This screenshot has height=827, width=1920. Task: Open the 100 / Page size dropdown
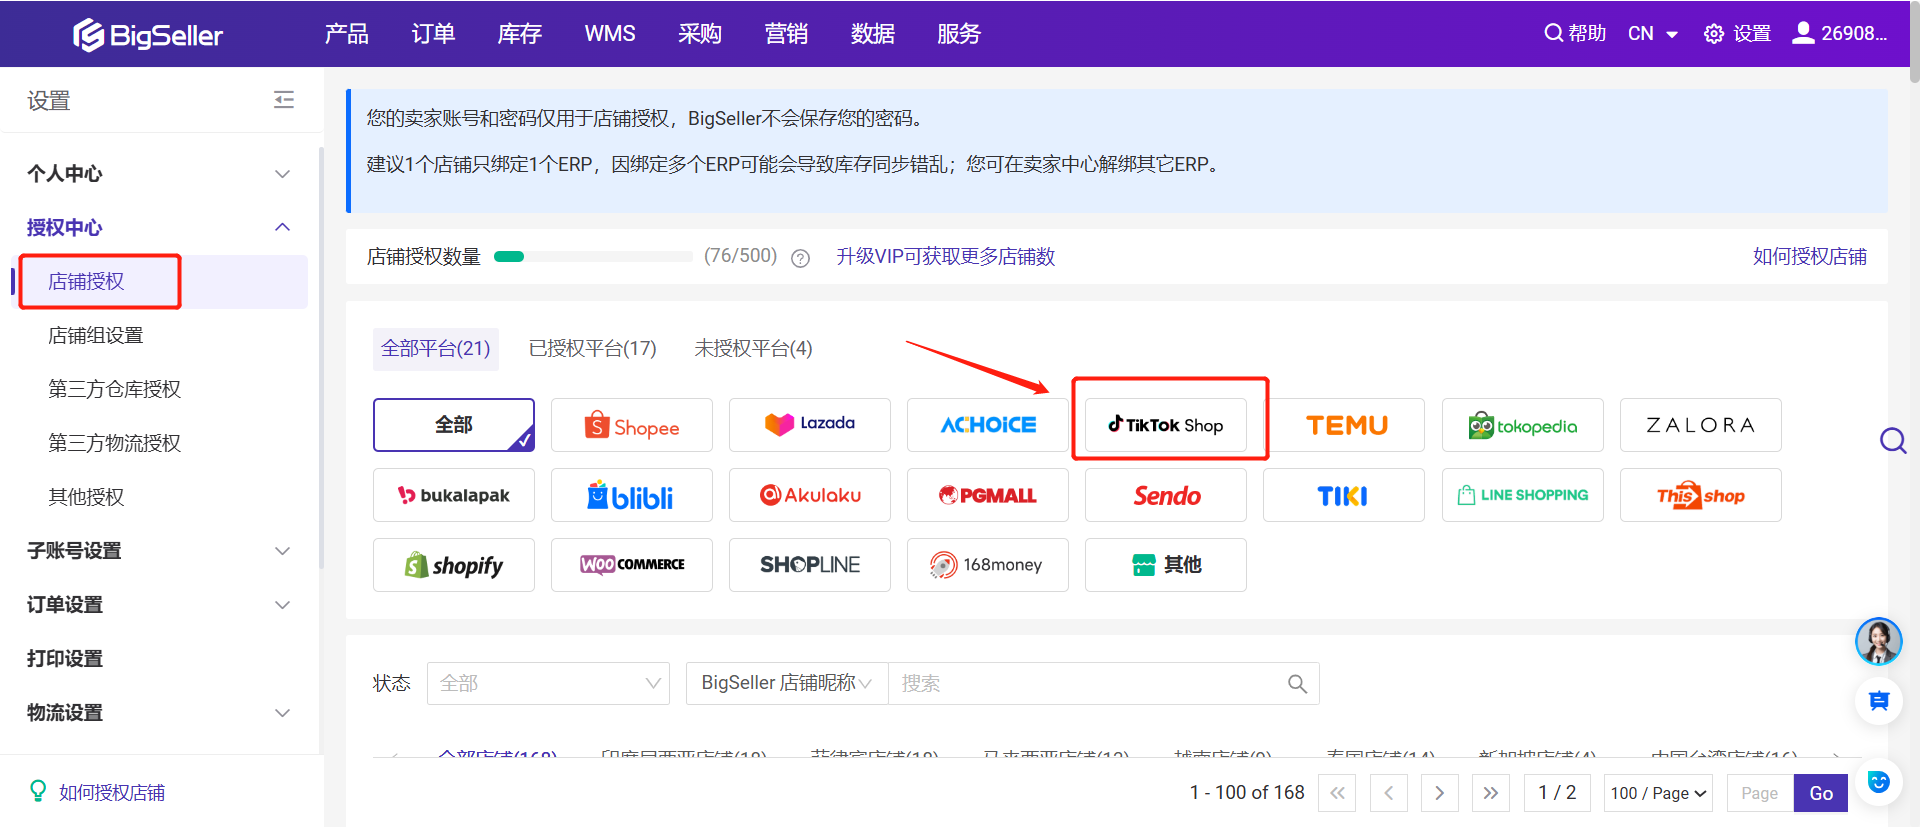[x=1657, y=793]
